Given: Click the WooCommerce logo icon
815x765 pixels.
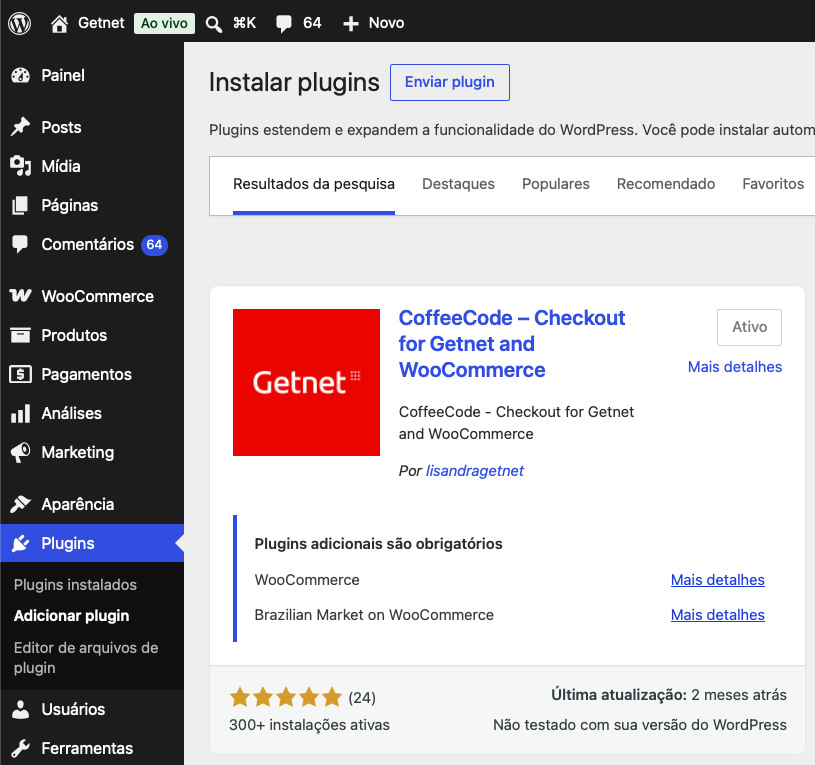Looking at the screenshot, I should (20, 296).
